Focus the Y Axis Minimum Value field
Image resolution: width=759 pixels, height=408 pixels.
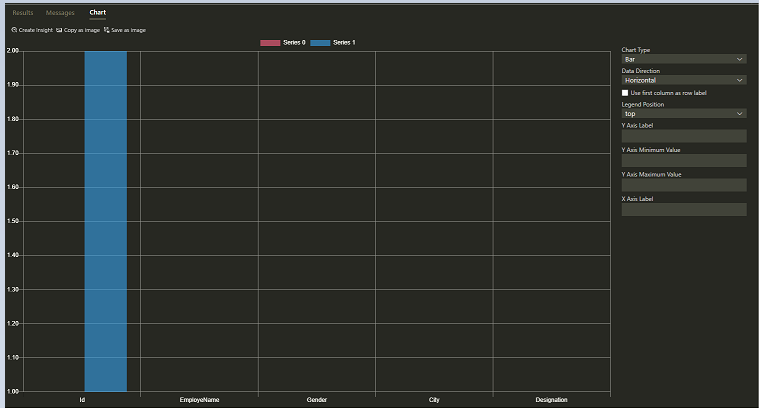click(683, 160)
